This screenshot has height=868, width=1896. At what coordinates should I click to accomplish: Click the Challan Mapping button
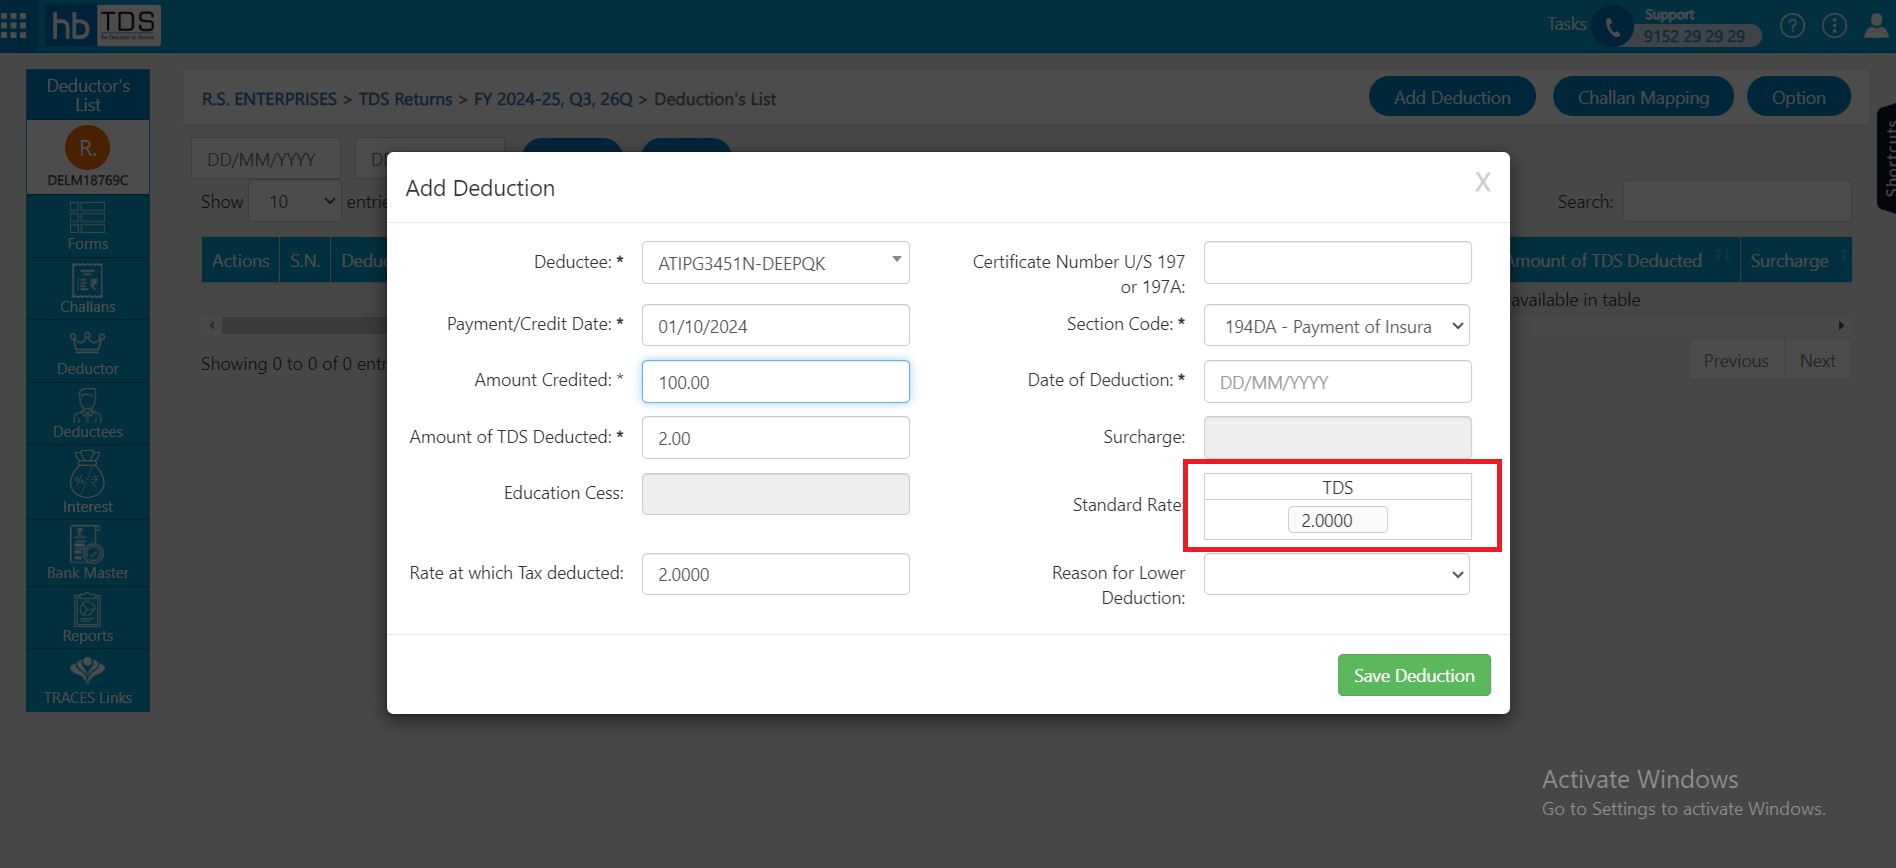coord(1643,97)
